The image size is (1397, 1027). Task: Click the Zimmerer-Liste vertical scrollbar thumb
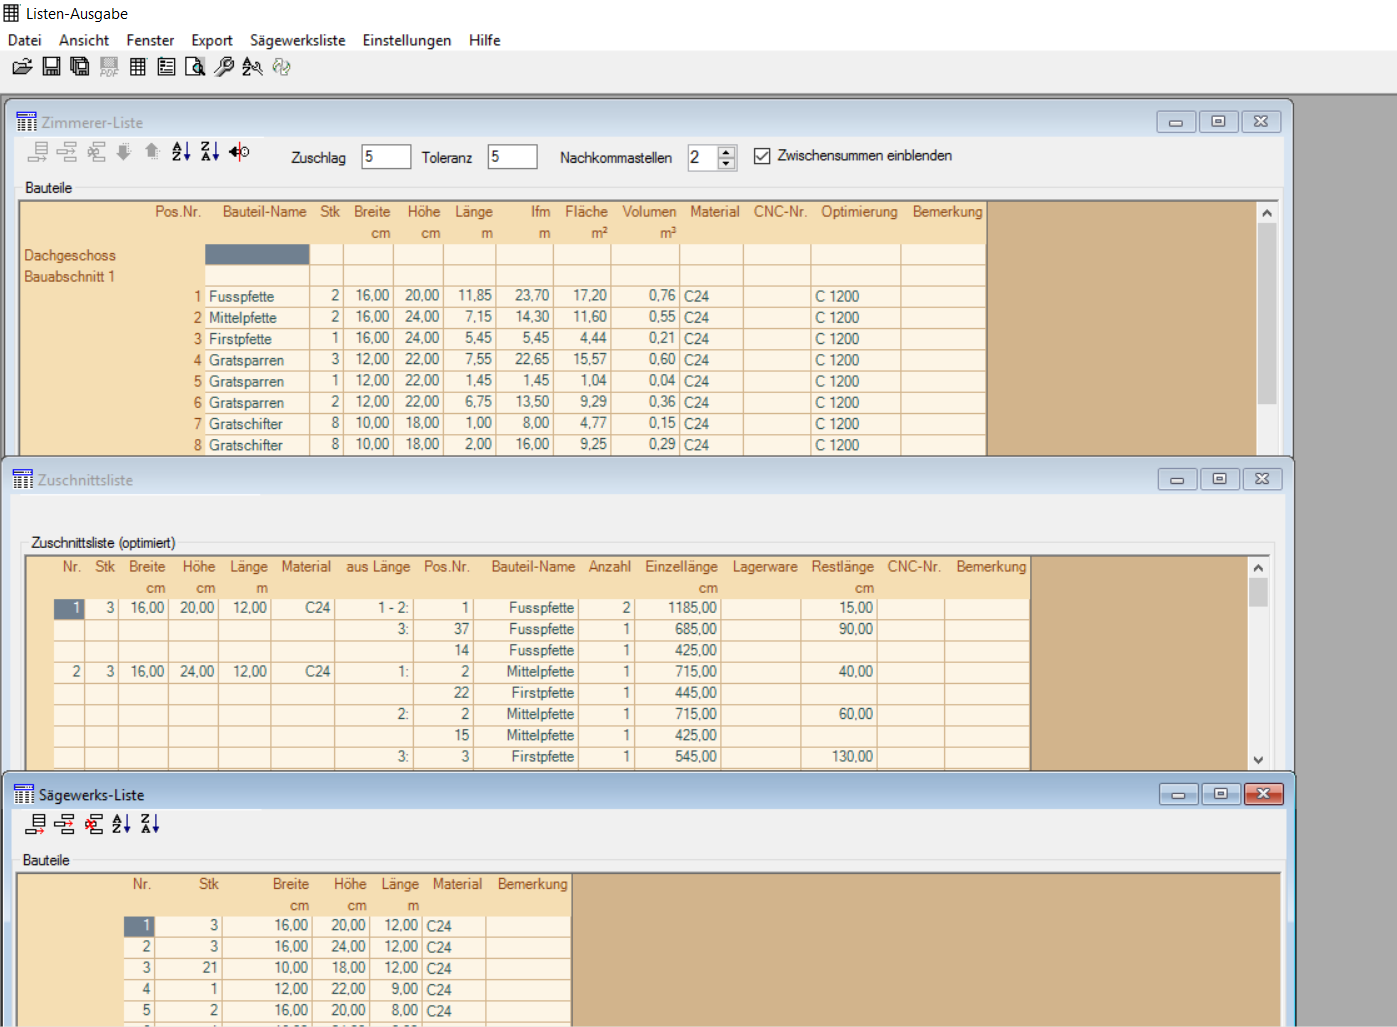pos(1267,314)
